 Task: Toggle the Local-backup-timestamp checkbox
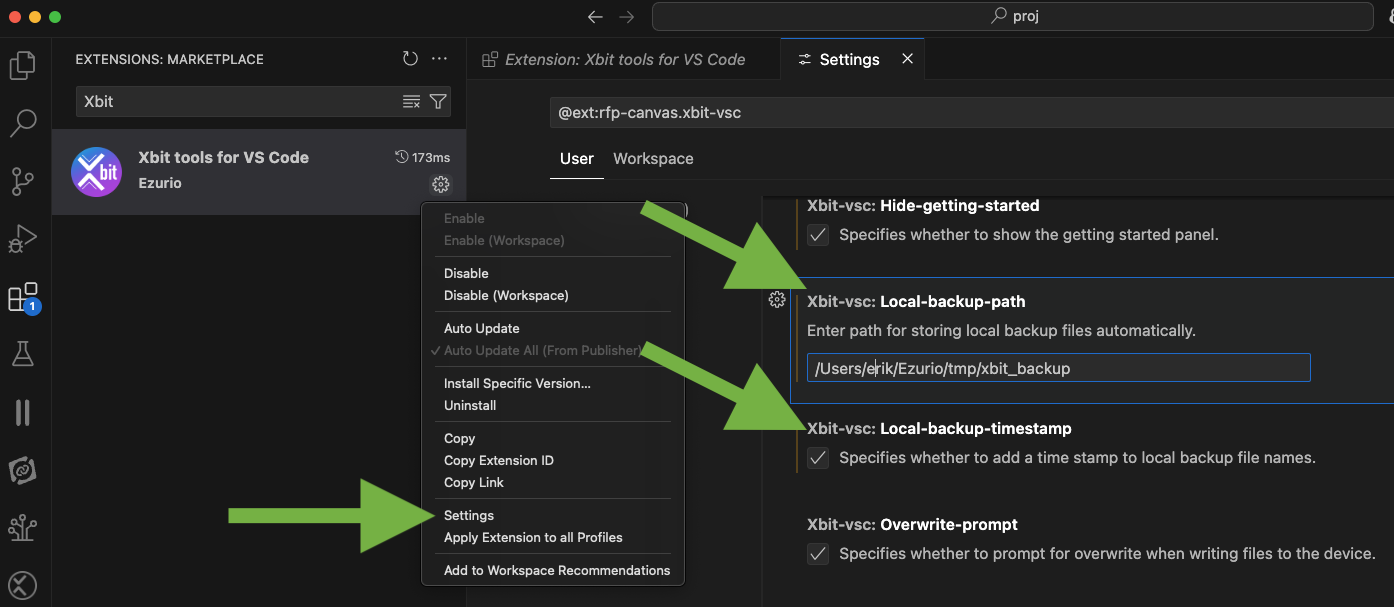(818, 458)
